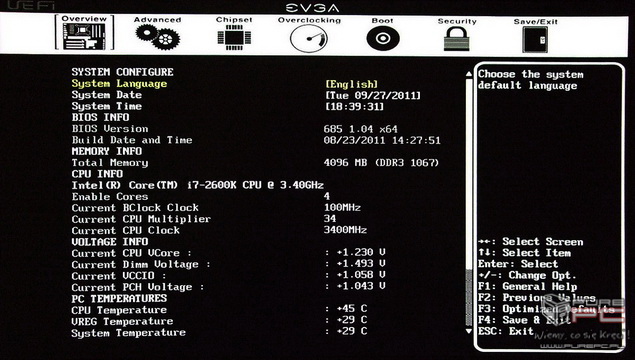The width and height of the screenshot is (635, 360).
Task: Click the F1: General Help hint
Action: 527,287
